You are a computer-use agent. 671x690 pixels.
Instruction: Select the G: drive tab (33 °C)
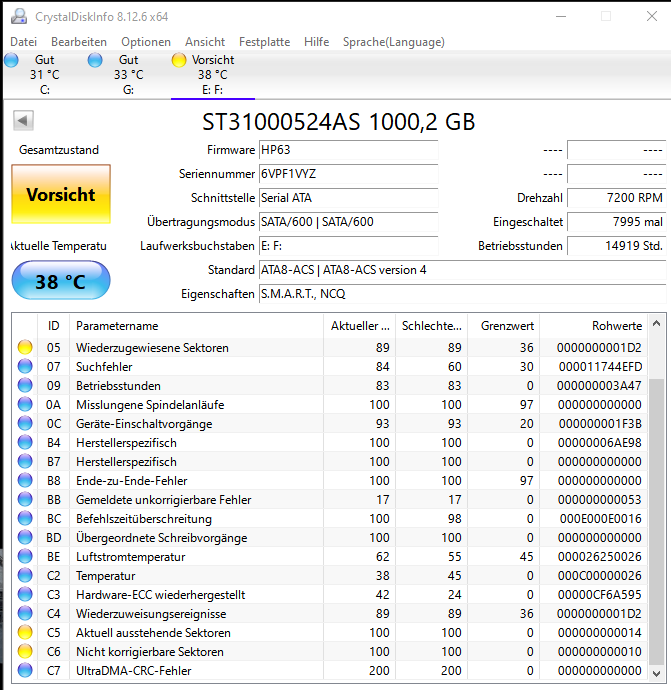[128, 75]
